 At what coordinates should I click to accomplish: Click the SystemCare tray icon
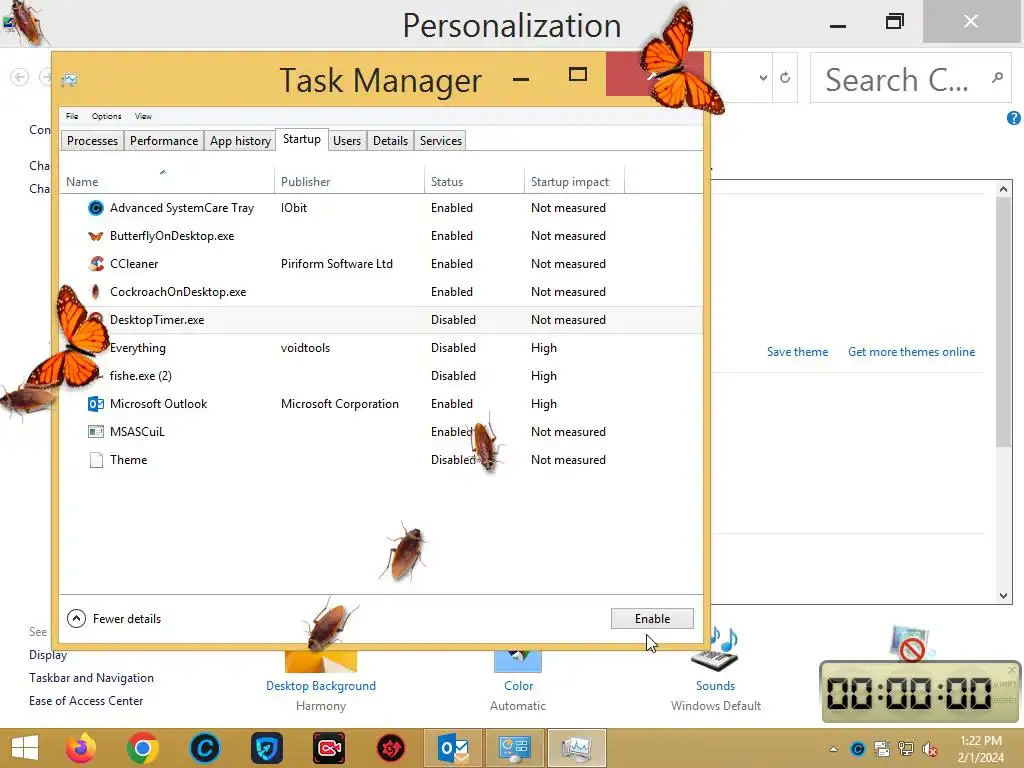[857, 749]
